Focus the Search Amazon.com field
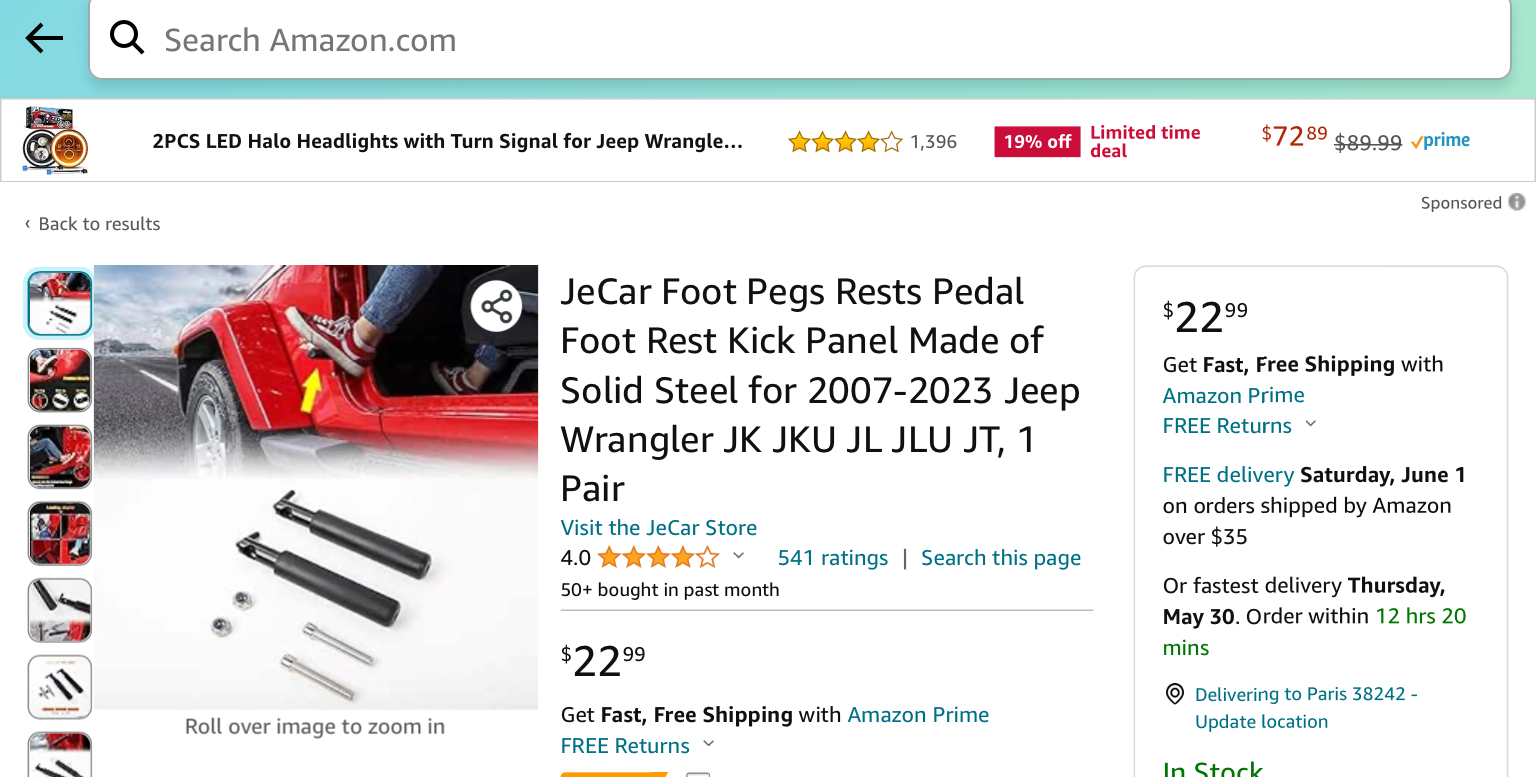Screen dimensions: 1536x777 click(800, 40)
